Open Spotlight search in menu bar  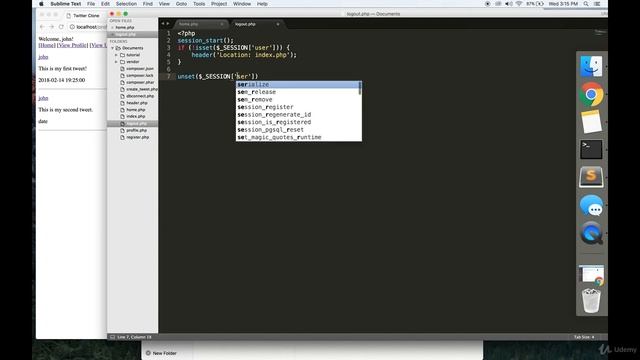pyautogui.click(x=586, y=4)
